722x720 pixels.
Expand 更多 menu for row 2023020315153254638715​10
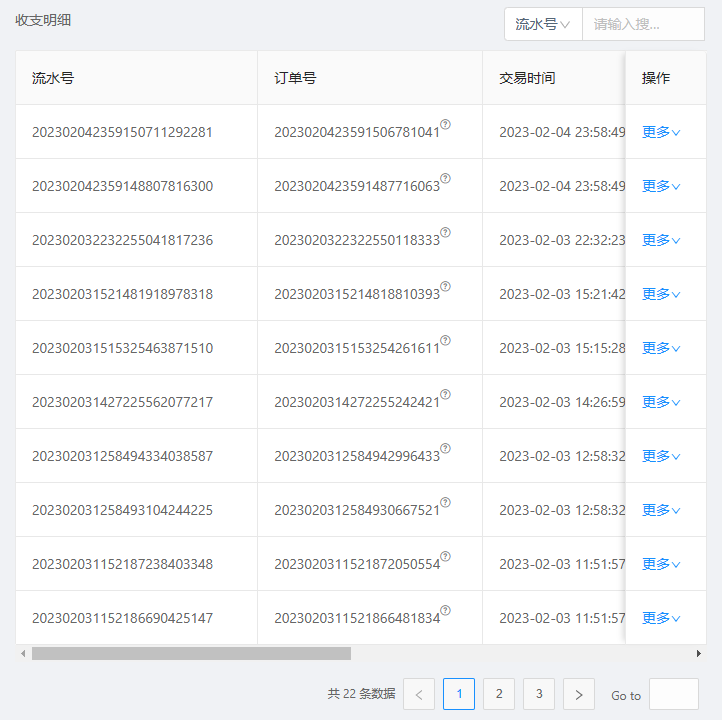click(661, 348)
